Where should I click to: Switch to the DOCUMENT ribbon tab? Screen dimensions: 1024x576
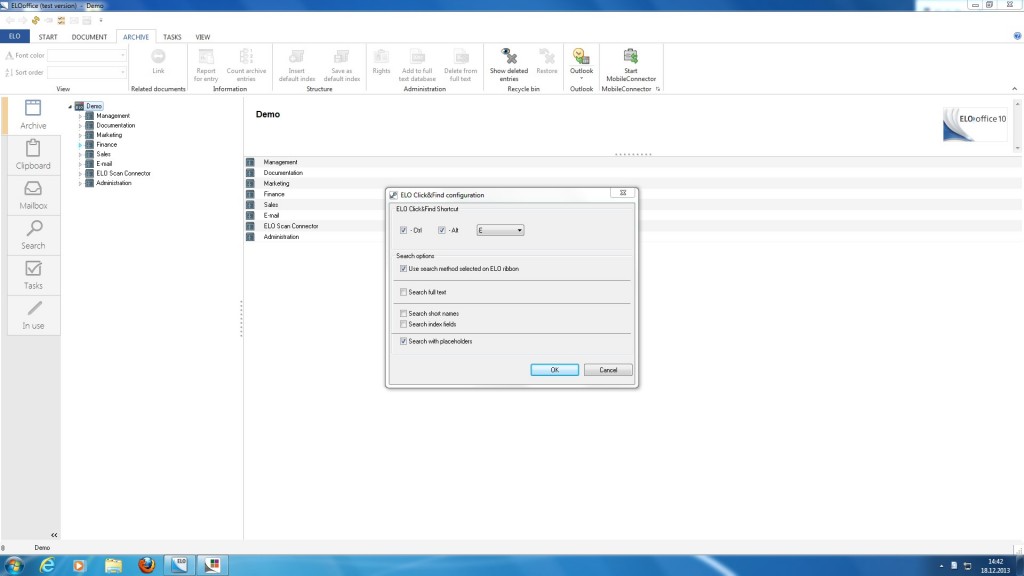click(x=89, y=37)
